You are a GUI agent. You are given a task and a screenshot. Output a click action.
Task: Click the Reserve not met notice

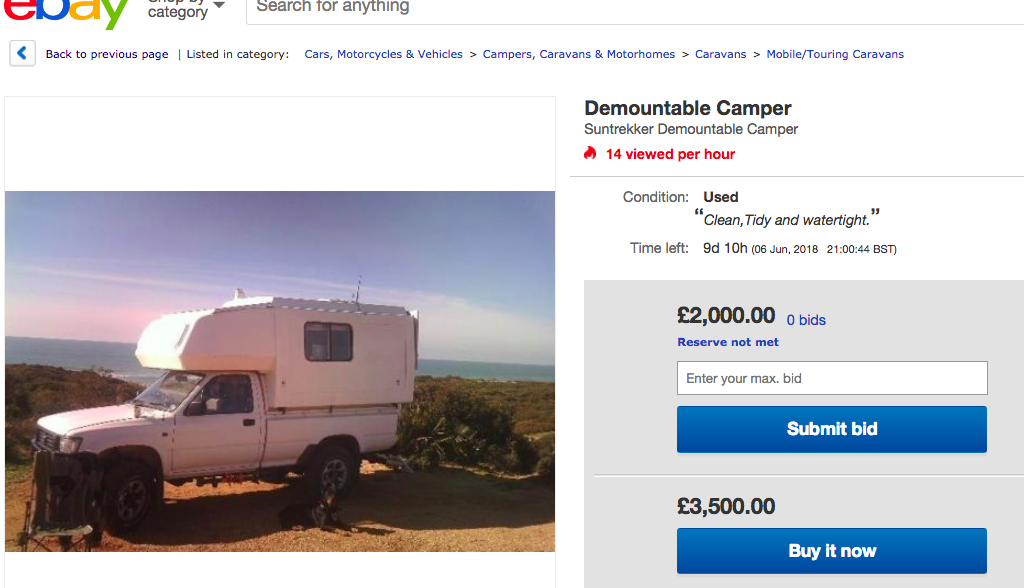[x=728, y=342]
